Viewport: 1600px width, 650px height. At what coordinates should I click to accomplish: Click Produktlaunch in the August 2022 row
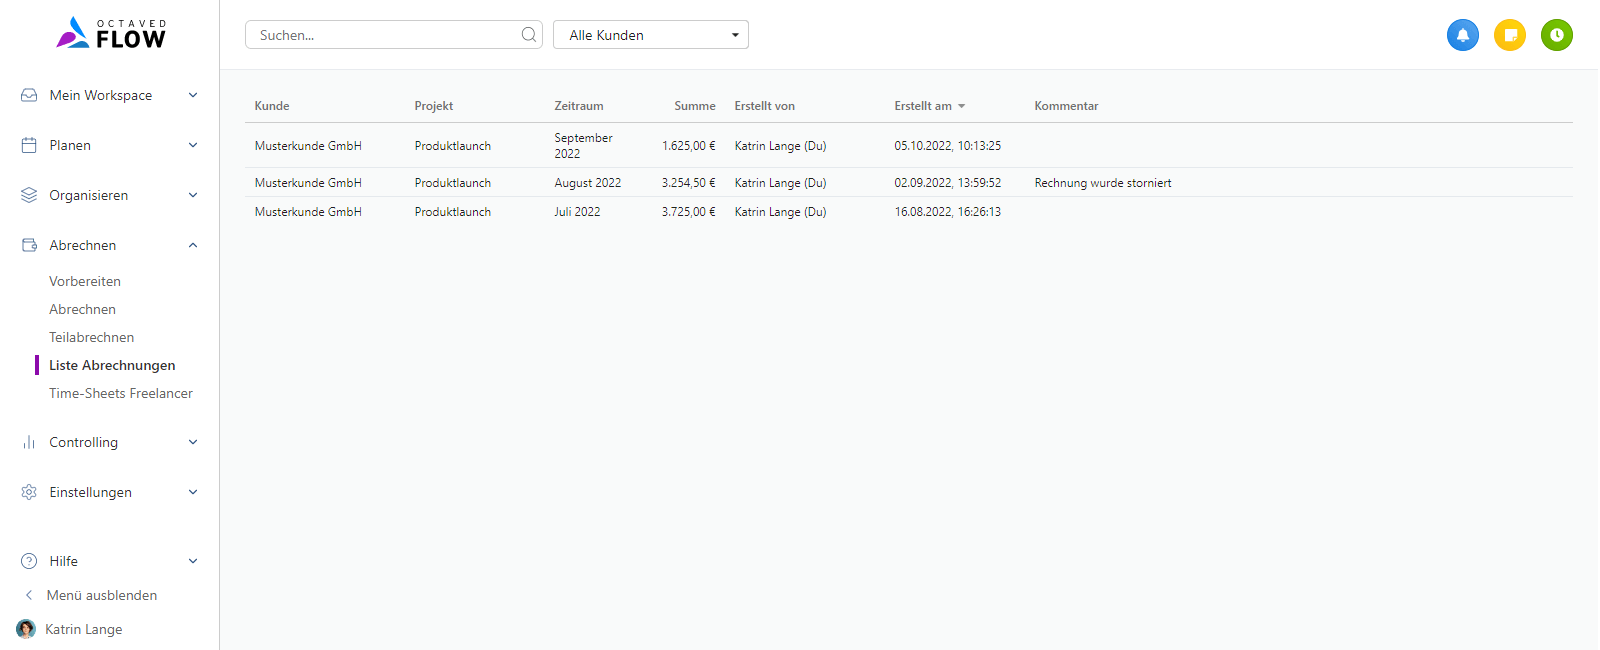[x=453, y=183]
